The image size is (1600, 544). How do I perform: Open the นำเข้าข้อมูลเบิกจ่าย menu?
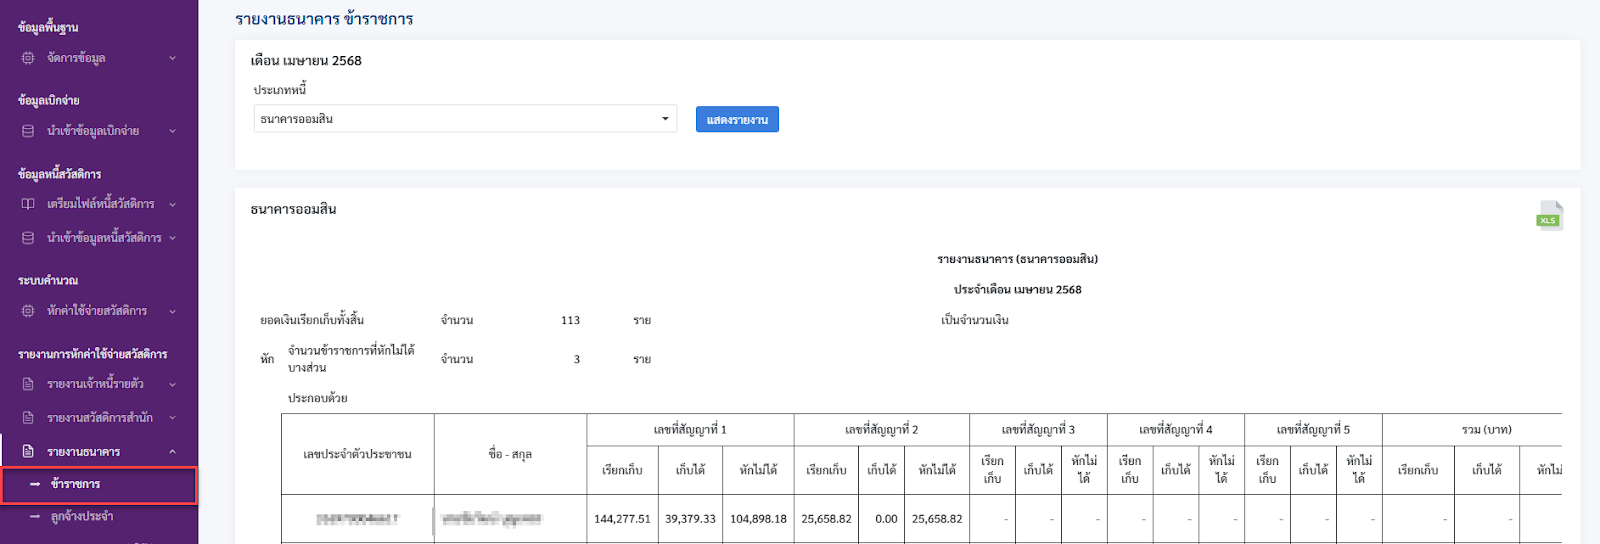(99, 131)
